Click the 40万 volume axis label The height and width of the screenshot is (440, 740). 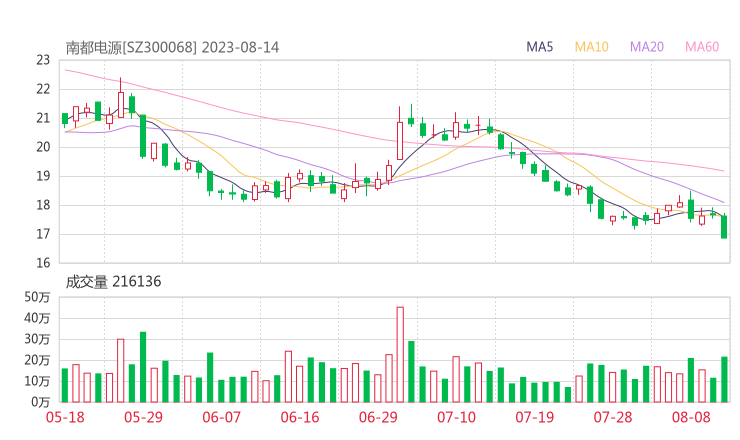pyautogui.click(x=37, y=318)
